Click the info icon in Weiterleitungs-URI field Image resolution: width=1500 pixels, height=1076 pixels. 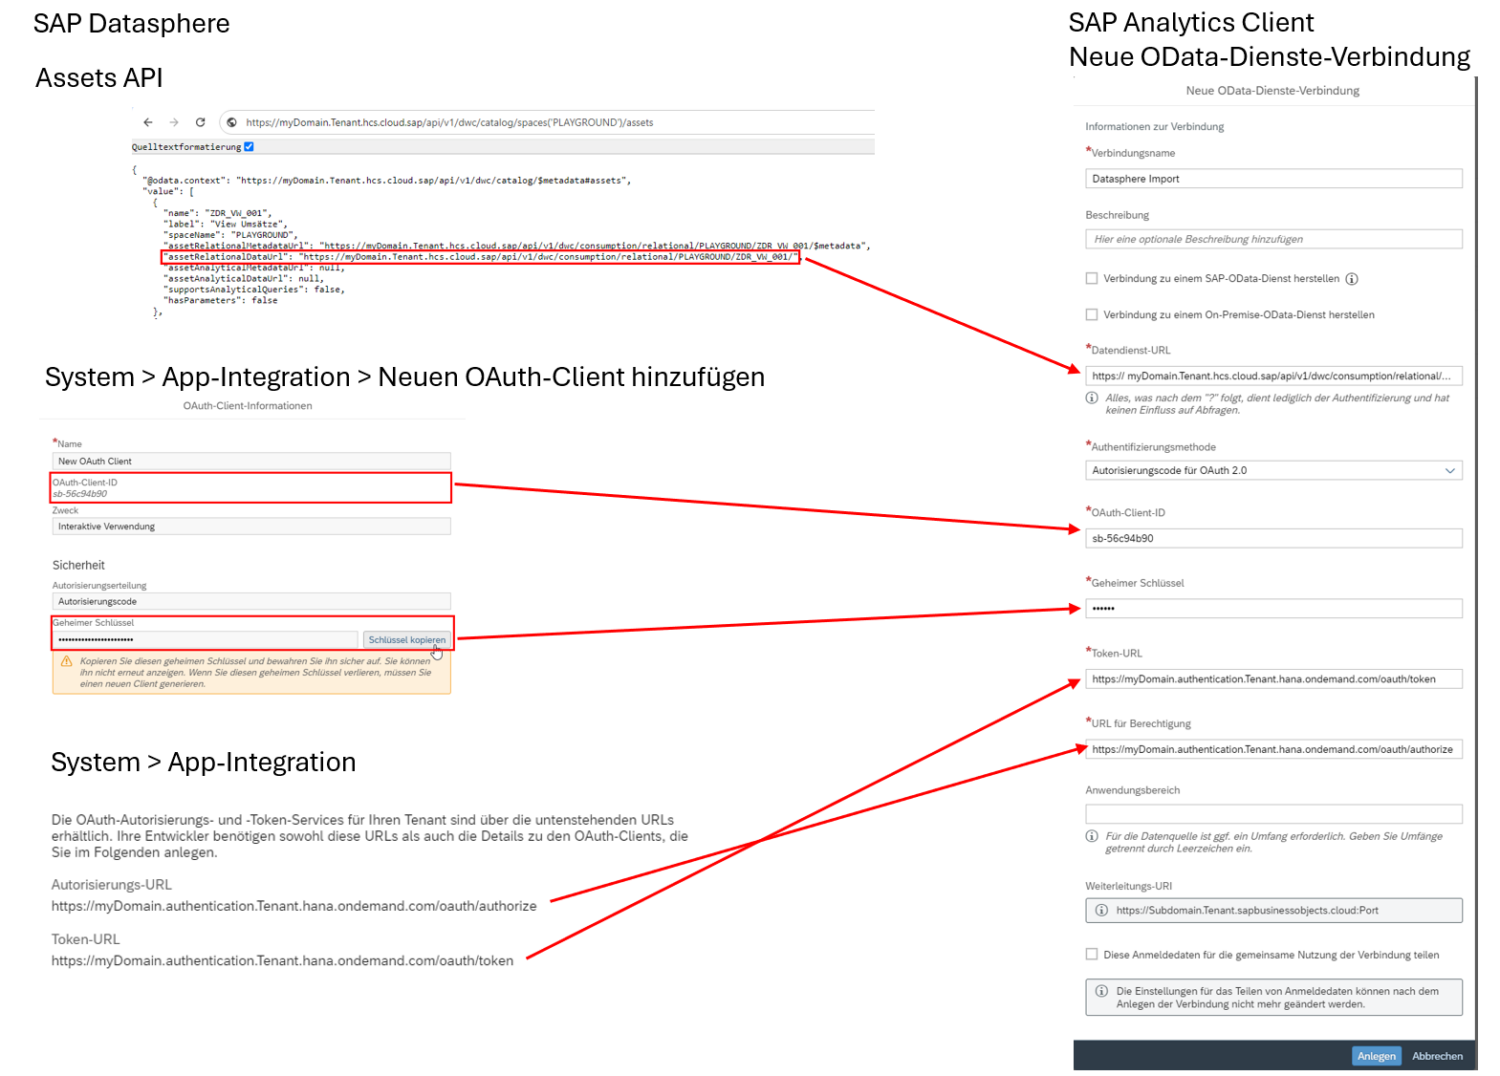click(x=1101, y=910)
